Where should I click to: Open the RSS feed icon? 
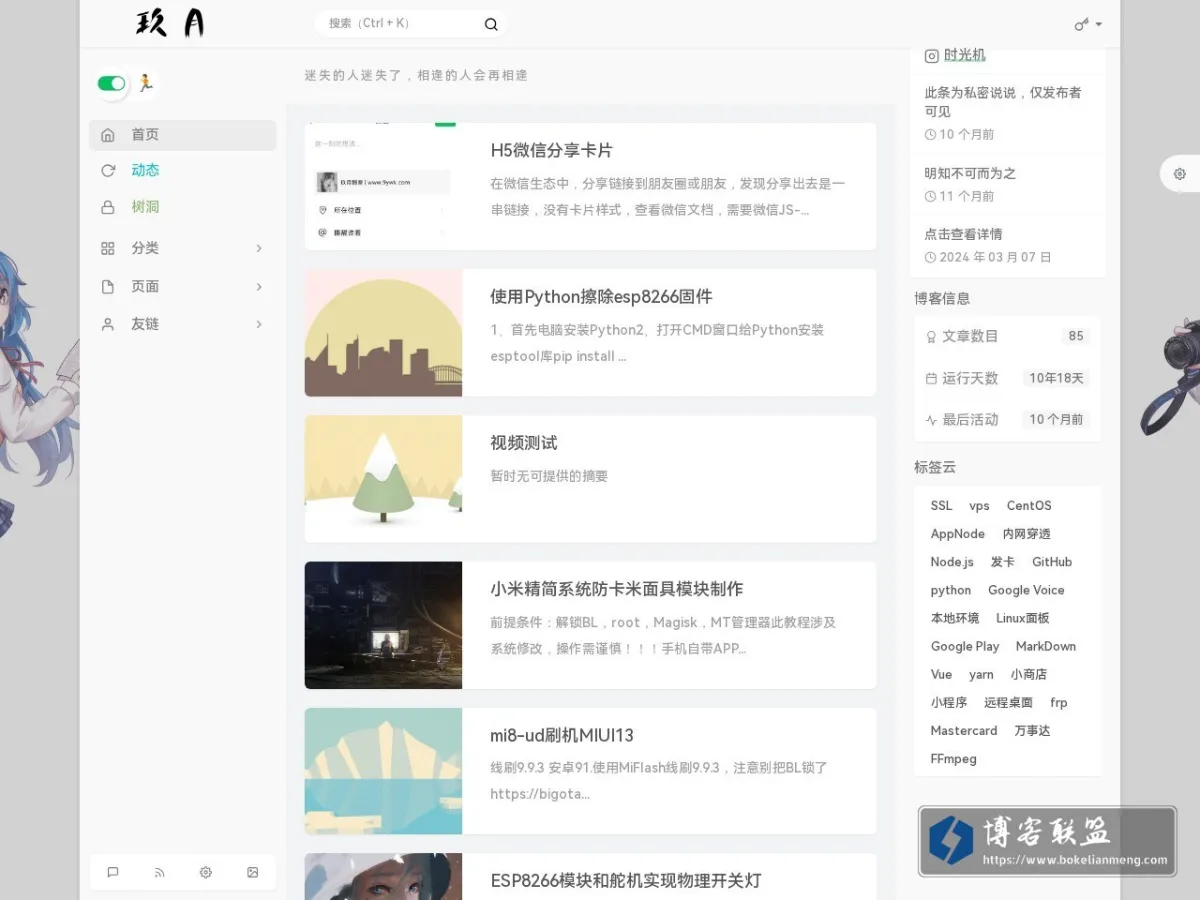(x=159, y=872)
